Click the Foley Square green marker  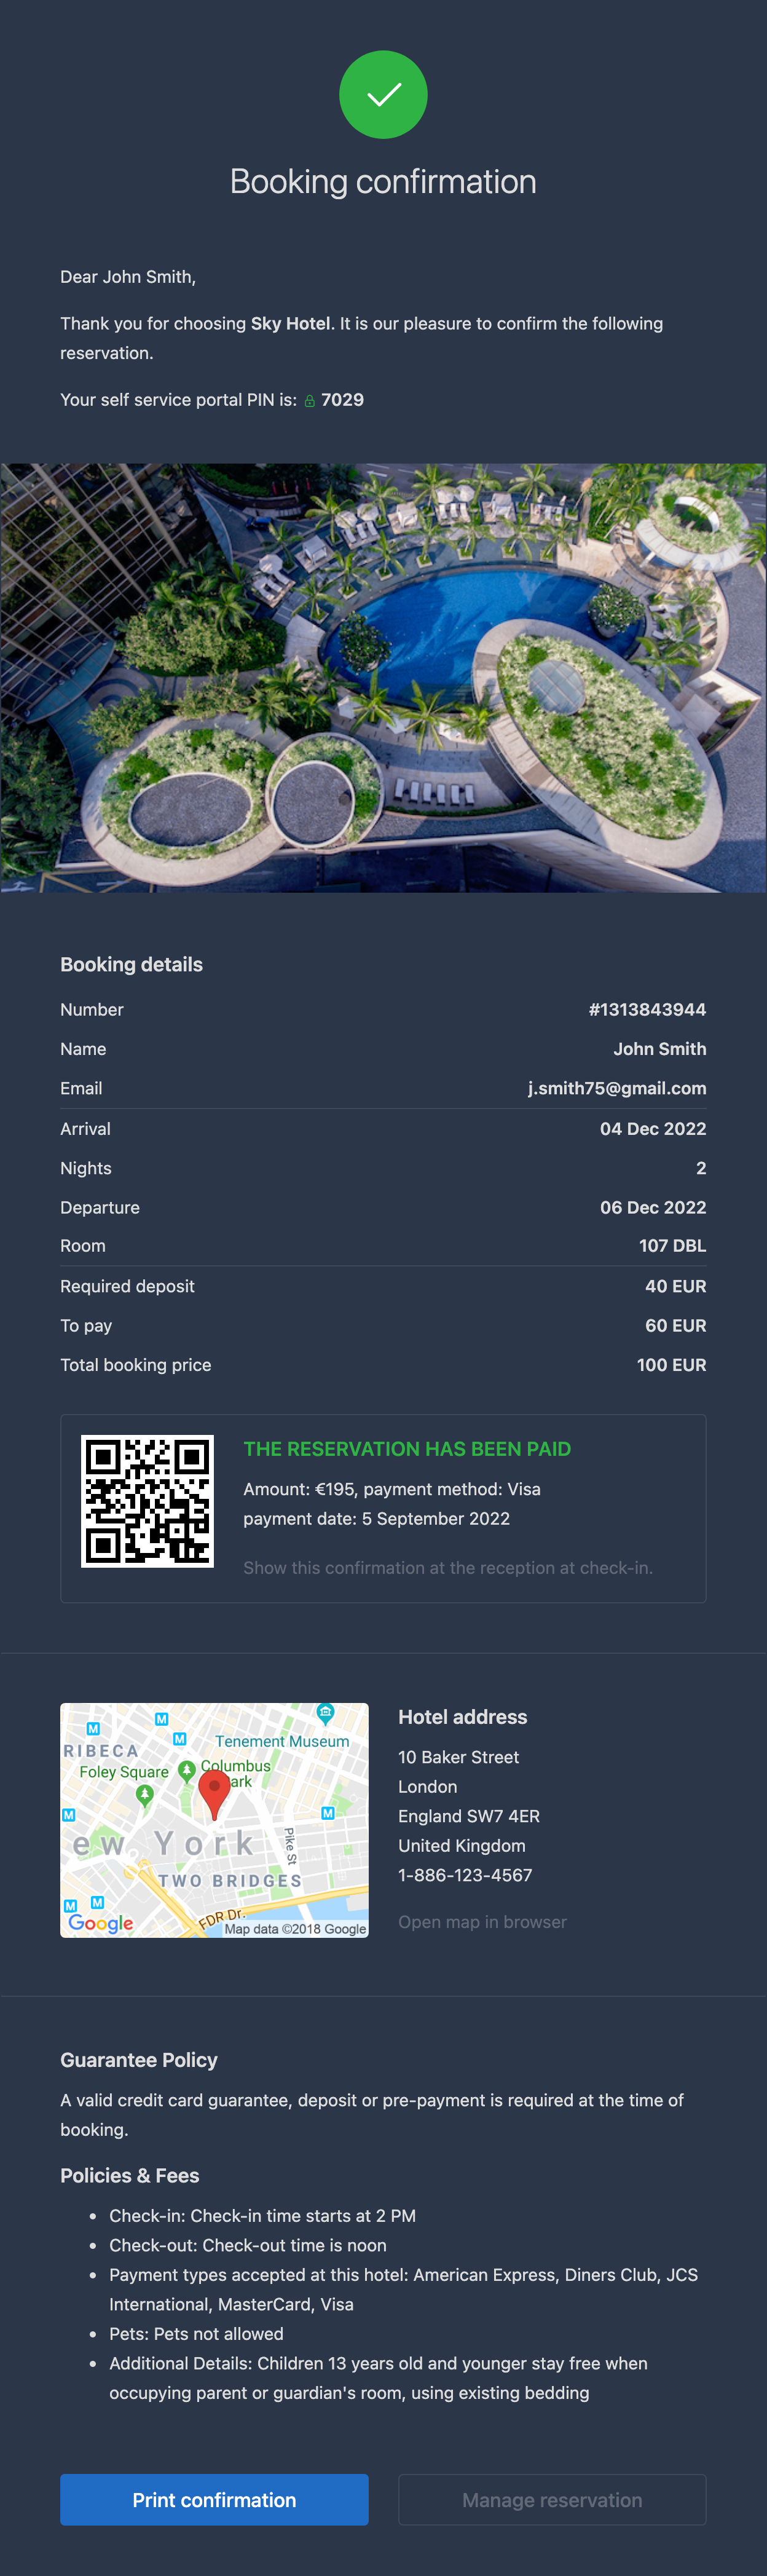point(145,1795)
